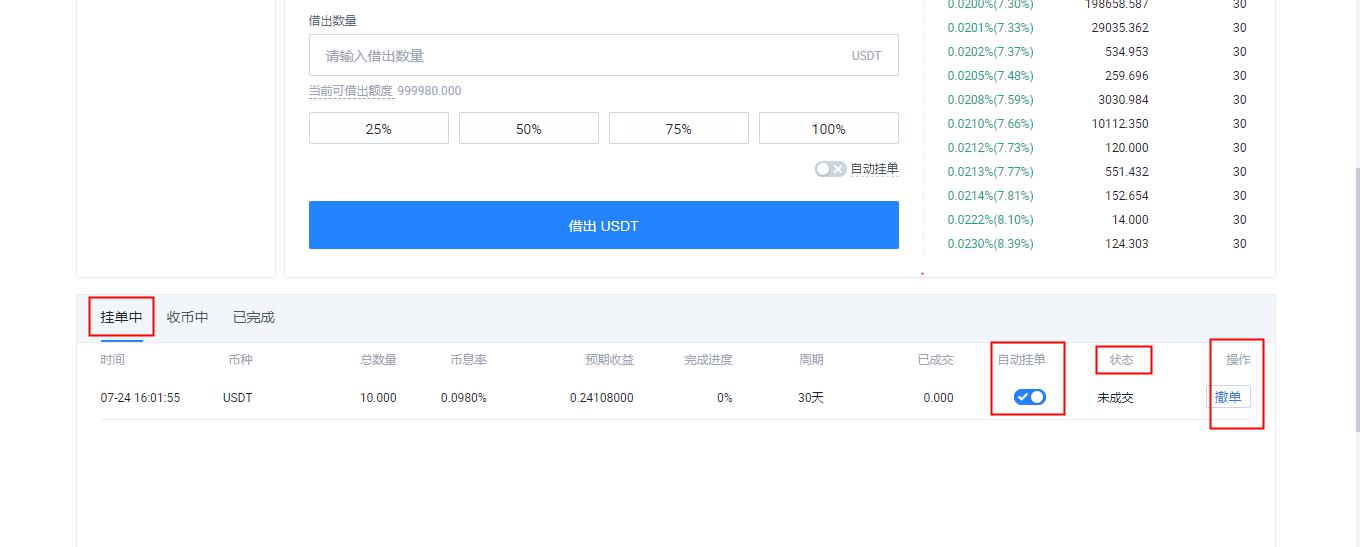The width and height of the screenshot is (1360, 547).
Task: Click 撤单 to cancel the USDT order
Action: tap(1228, 397)
